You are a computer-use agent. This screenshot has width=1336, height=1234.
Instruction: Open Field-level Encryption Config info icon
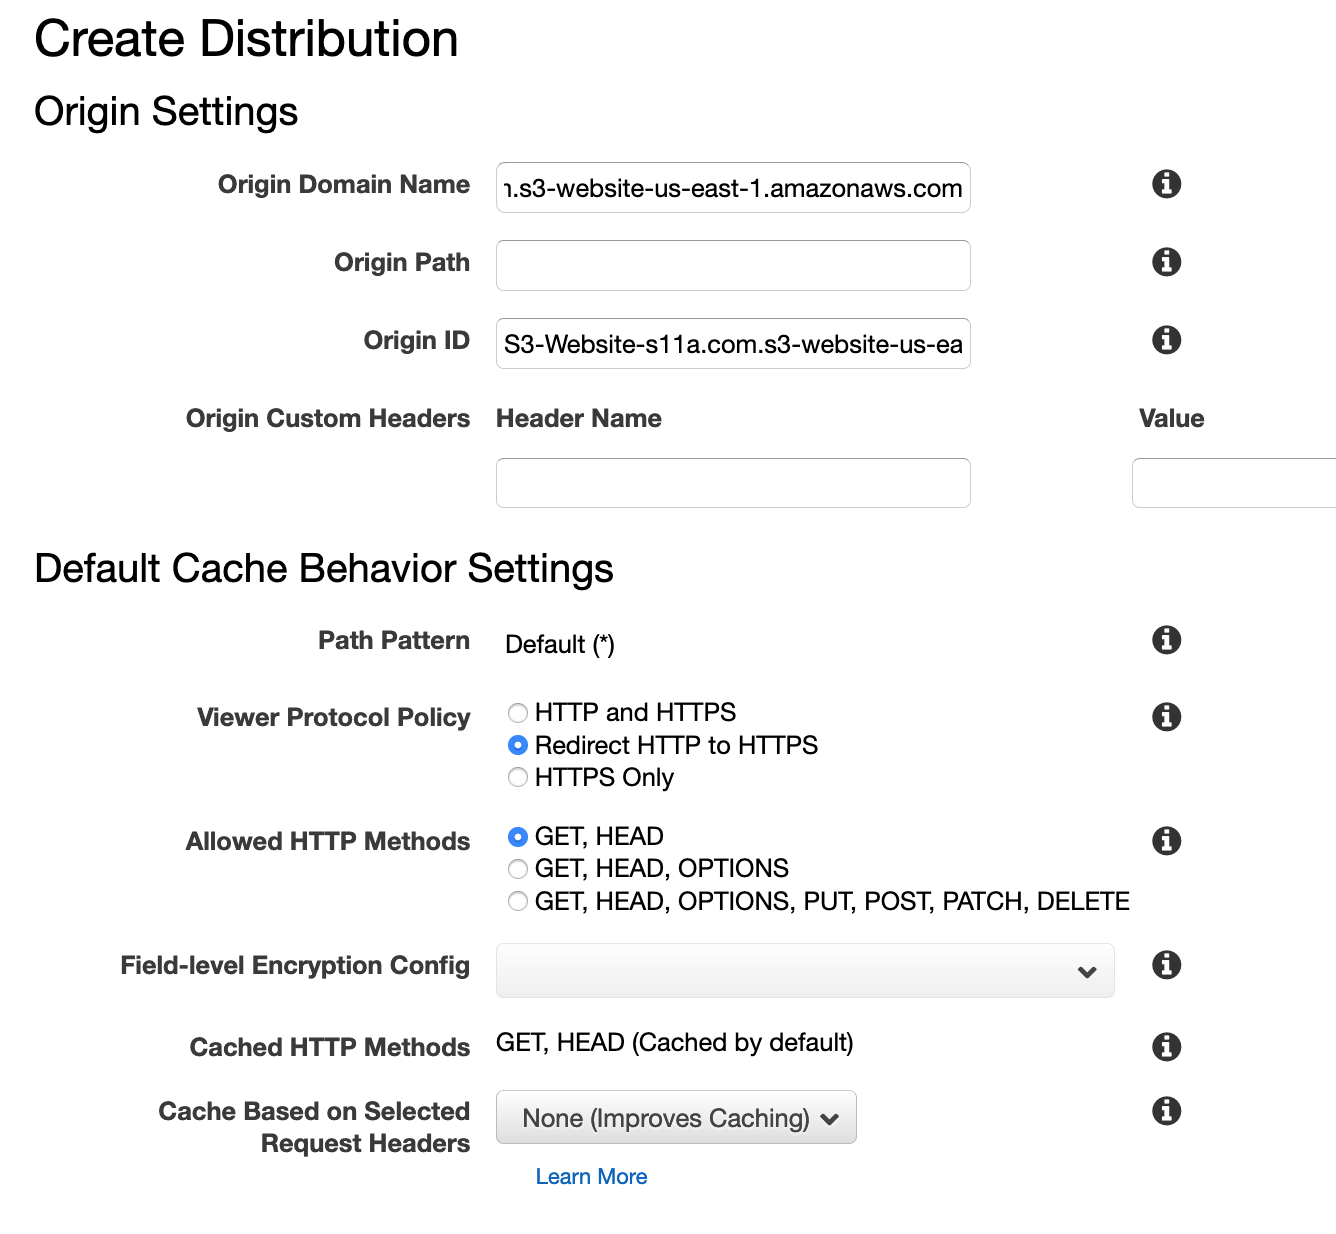(1166, 965)
